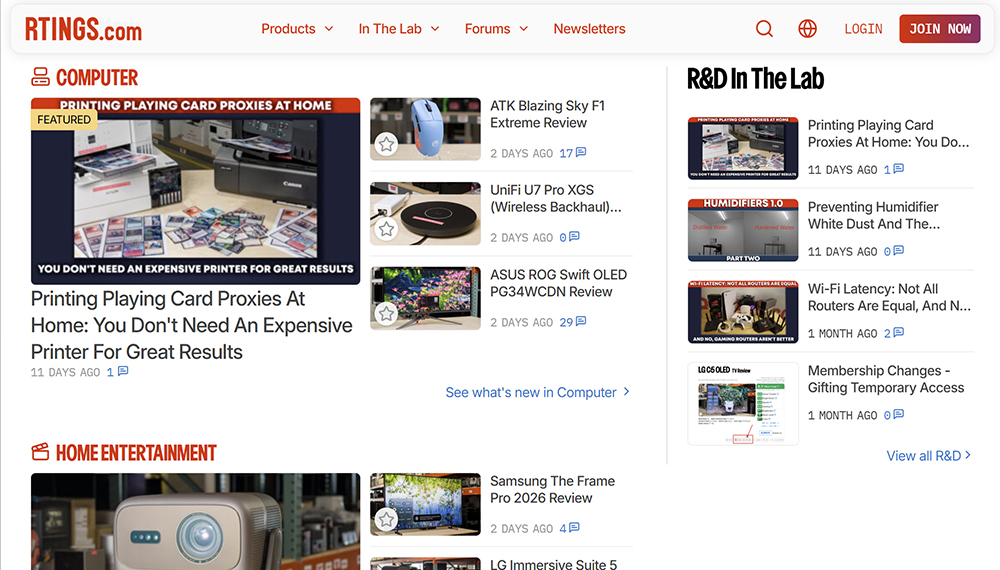Viewport: 1000px width, 570px height.
Task: Expand the In The Lab dropdown
Action: pos(399,29)
